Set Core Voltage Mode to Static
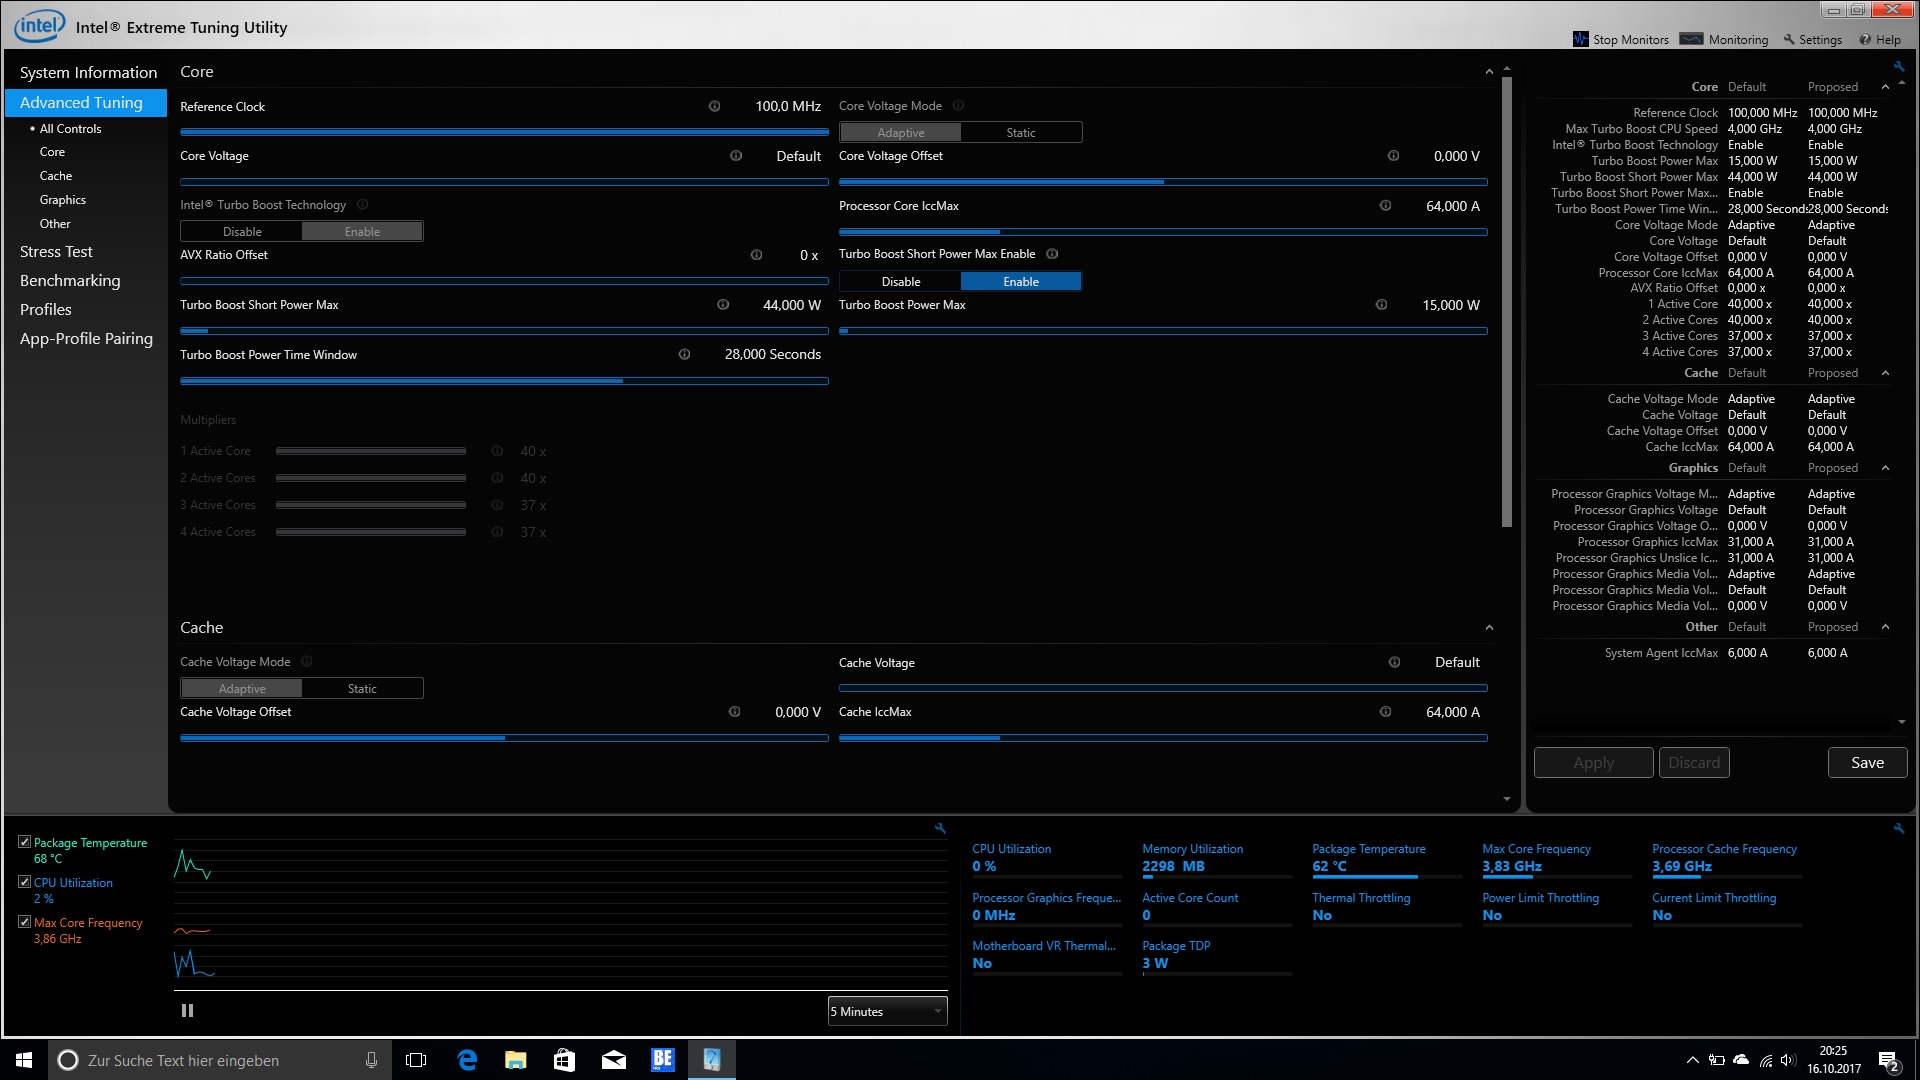This screenshot has height=1080, width=1920. tap(1021, 132)
